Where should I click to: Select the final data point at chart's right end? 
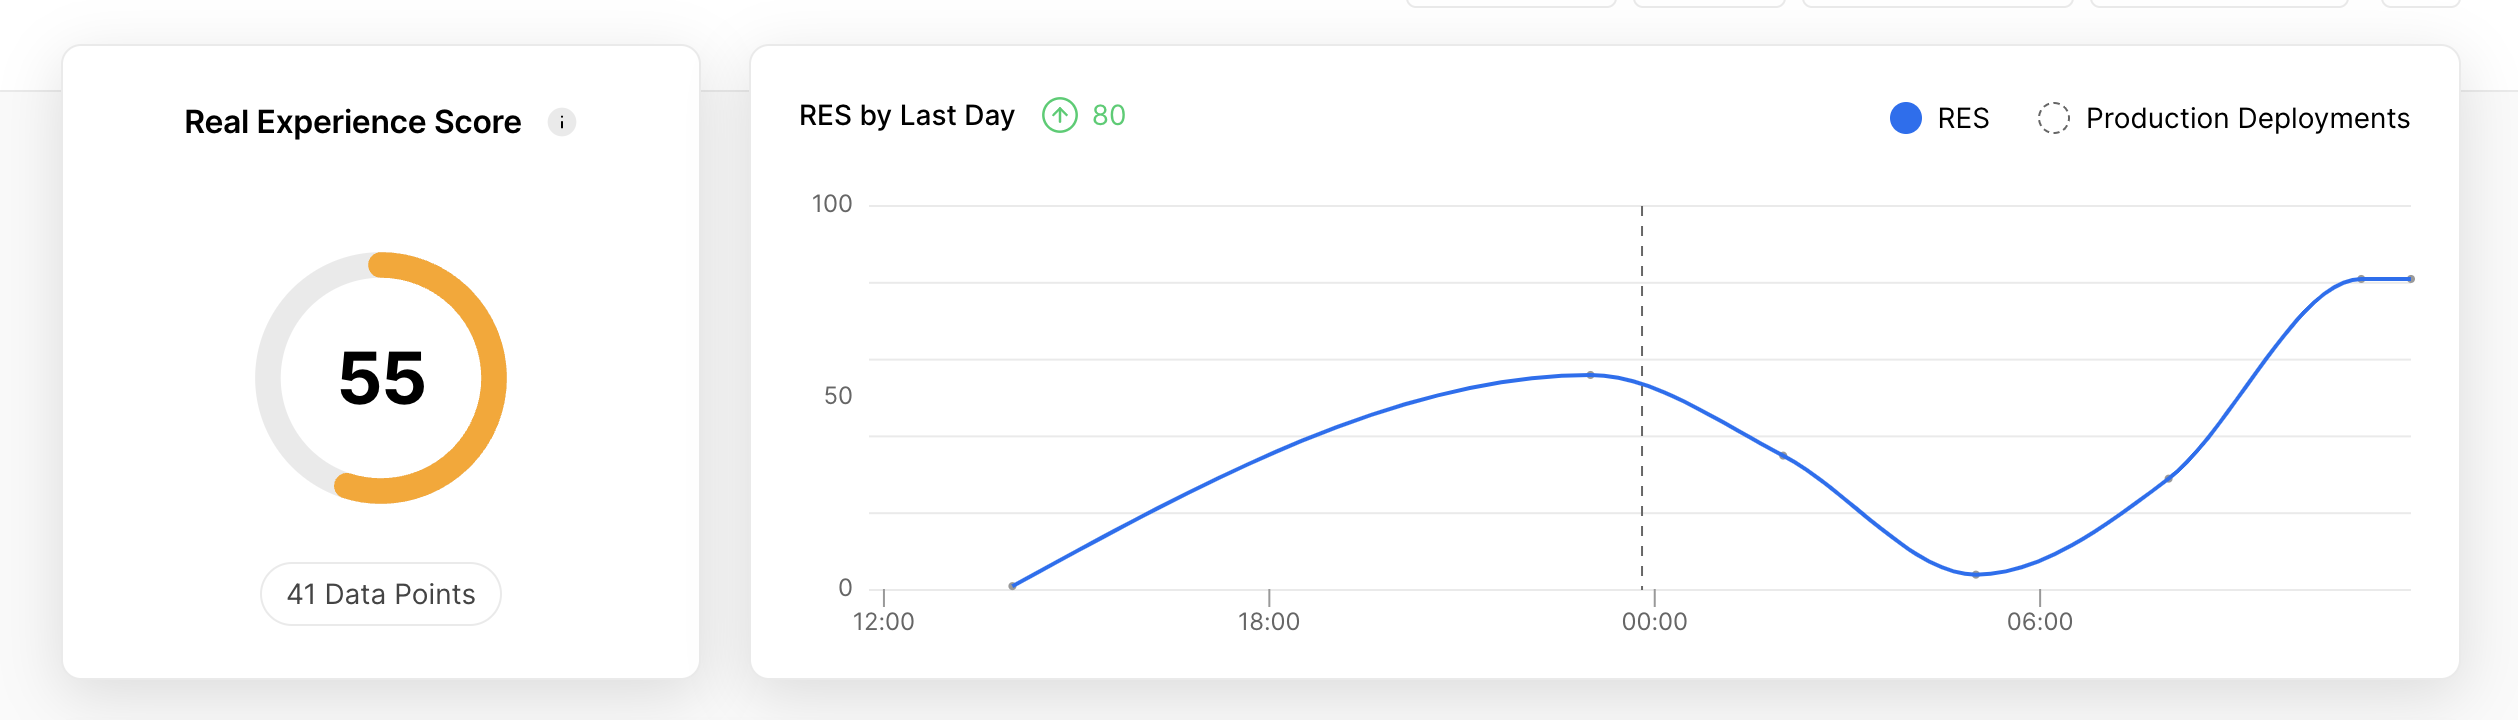(2411, 279)
